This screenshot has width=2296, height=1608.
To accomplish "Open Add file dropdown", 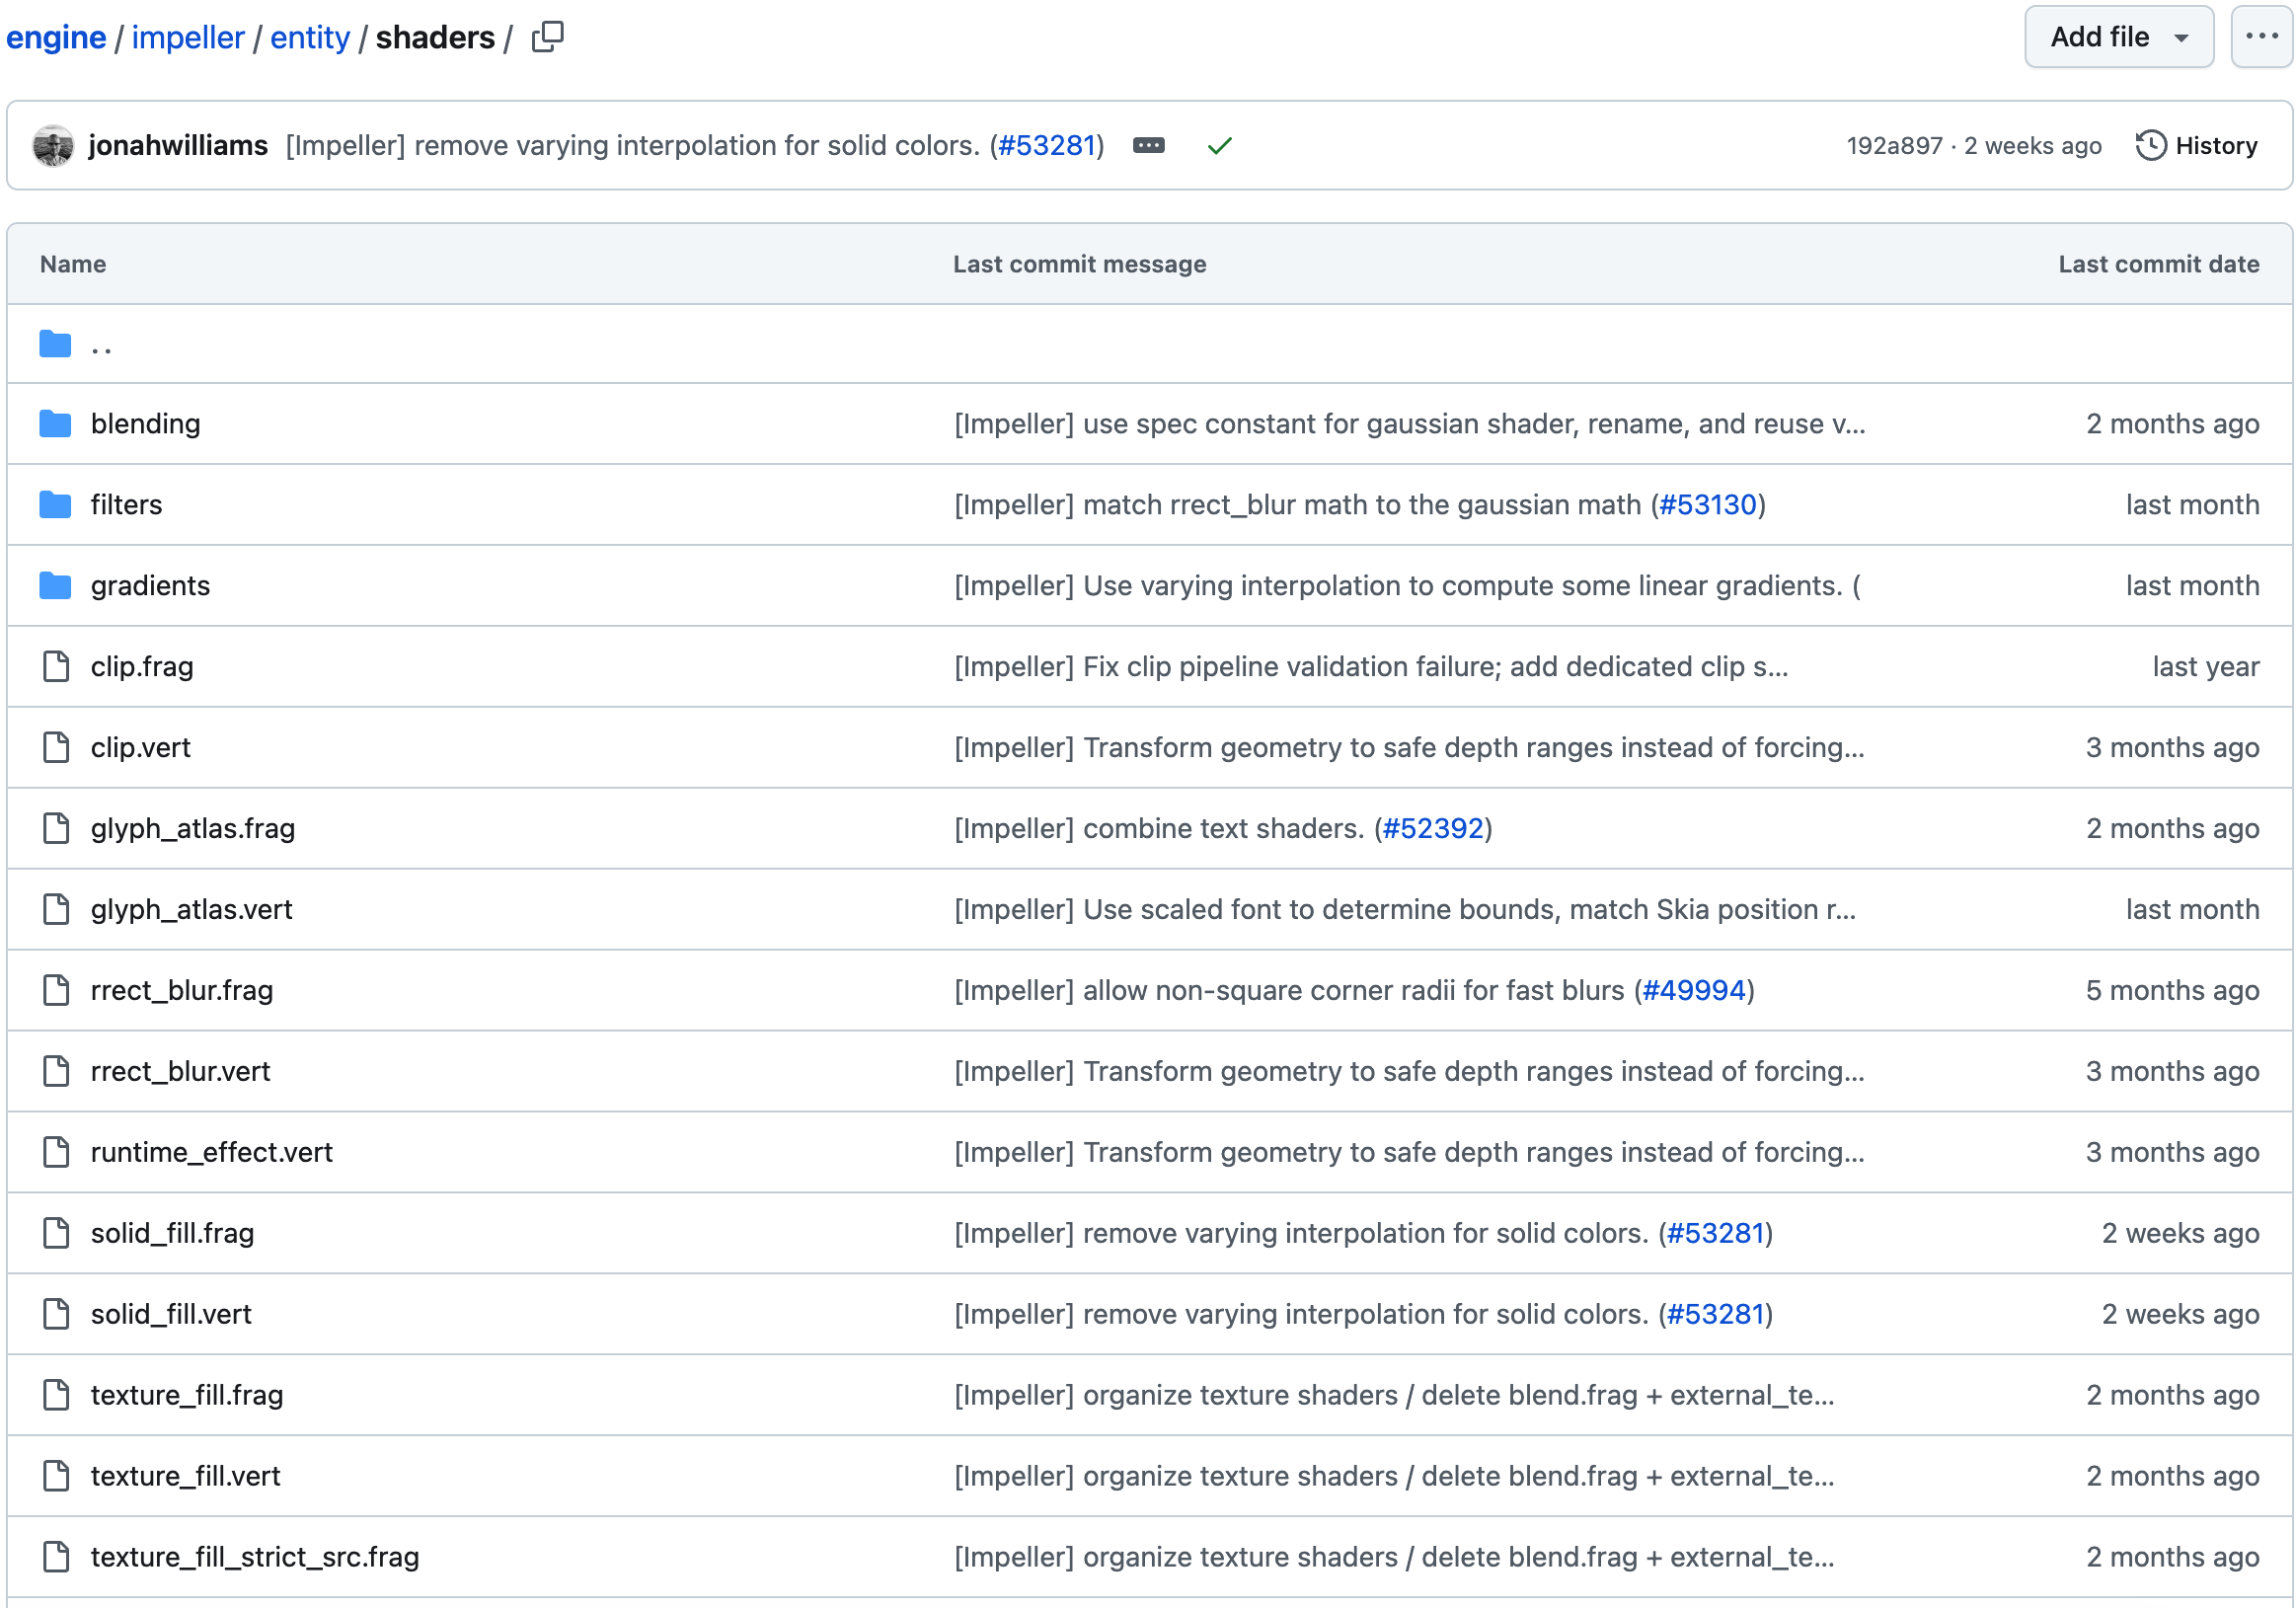I will pyautogui.click(x=2118, y=37).
